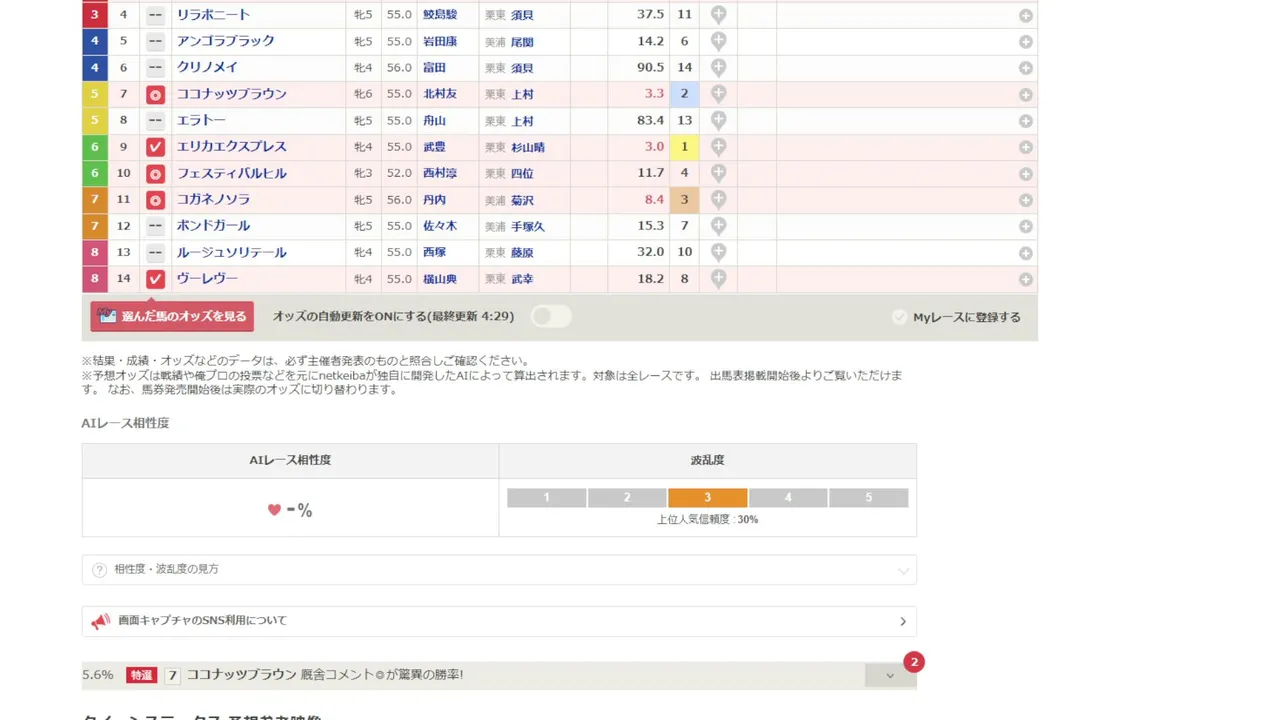The image size is (1280, 720).
Task: Toggle the ◎ mark on コガネノソラ
Action: [x=155, y=200]
